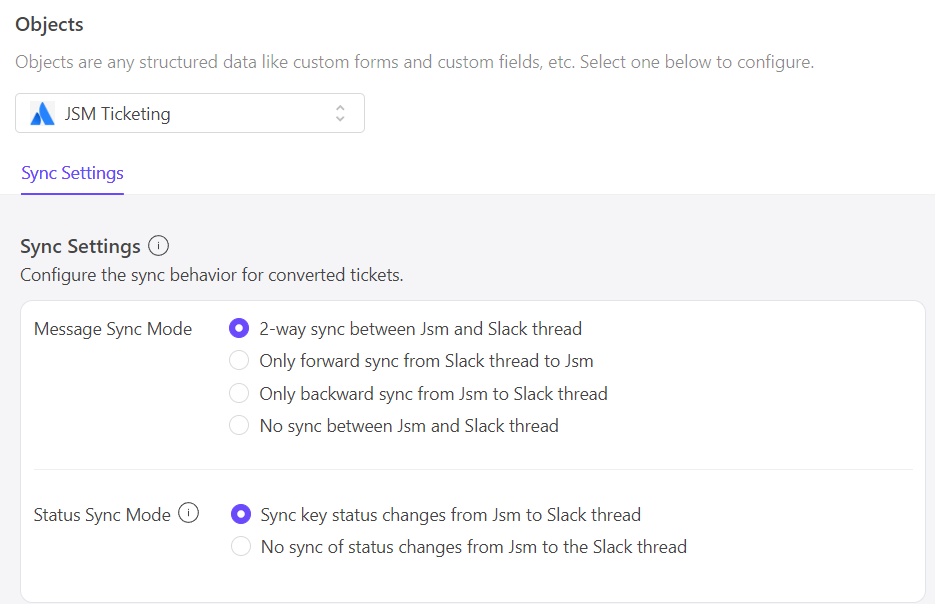Click the Objects section heading

[49, 24]
